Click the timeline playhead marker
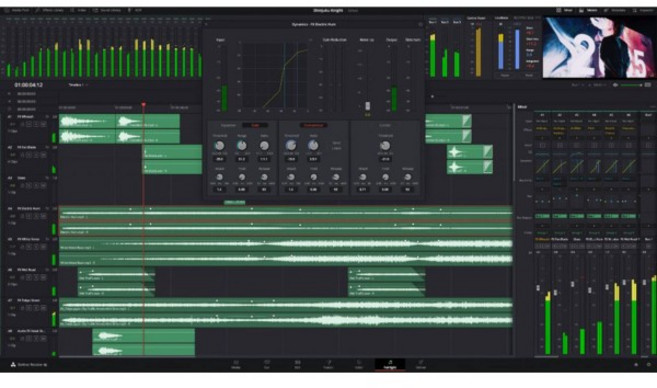This screenshot has height=388, width=657. pyautogui.click(x=143, y=105)
